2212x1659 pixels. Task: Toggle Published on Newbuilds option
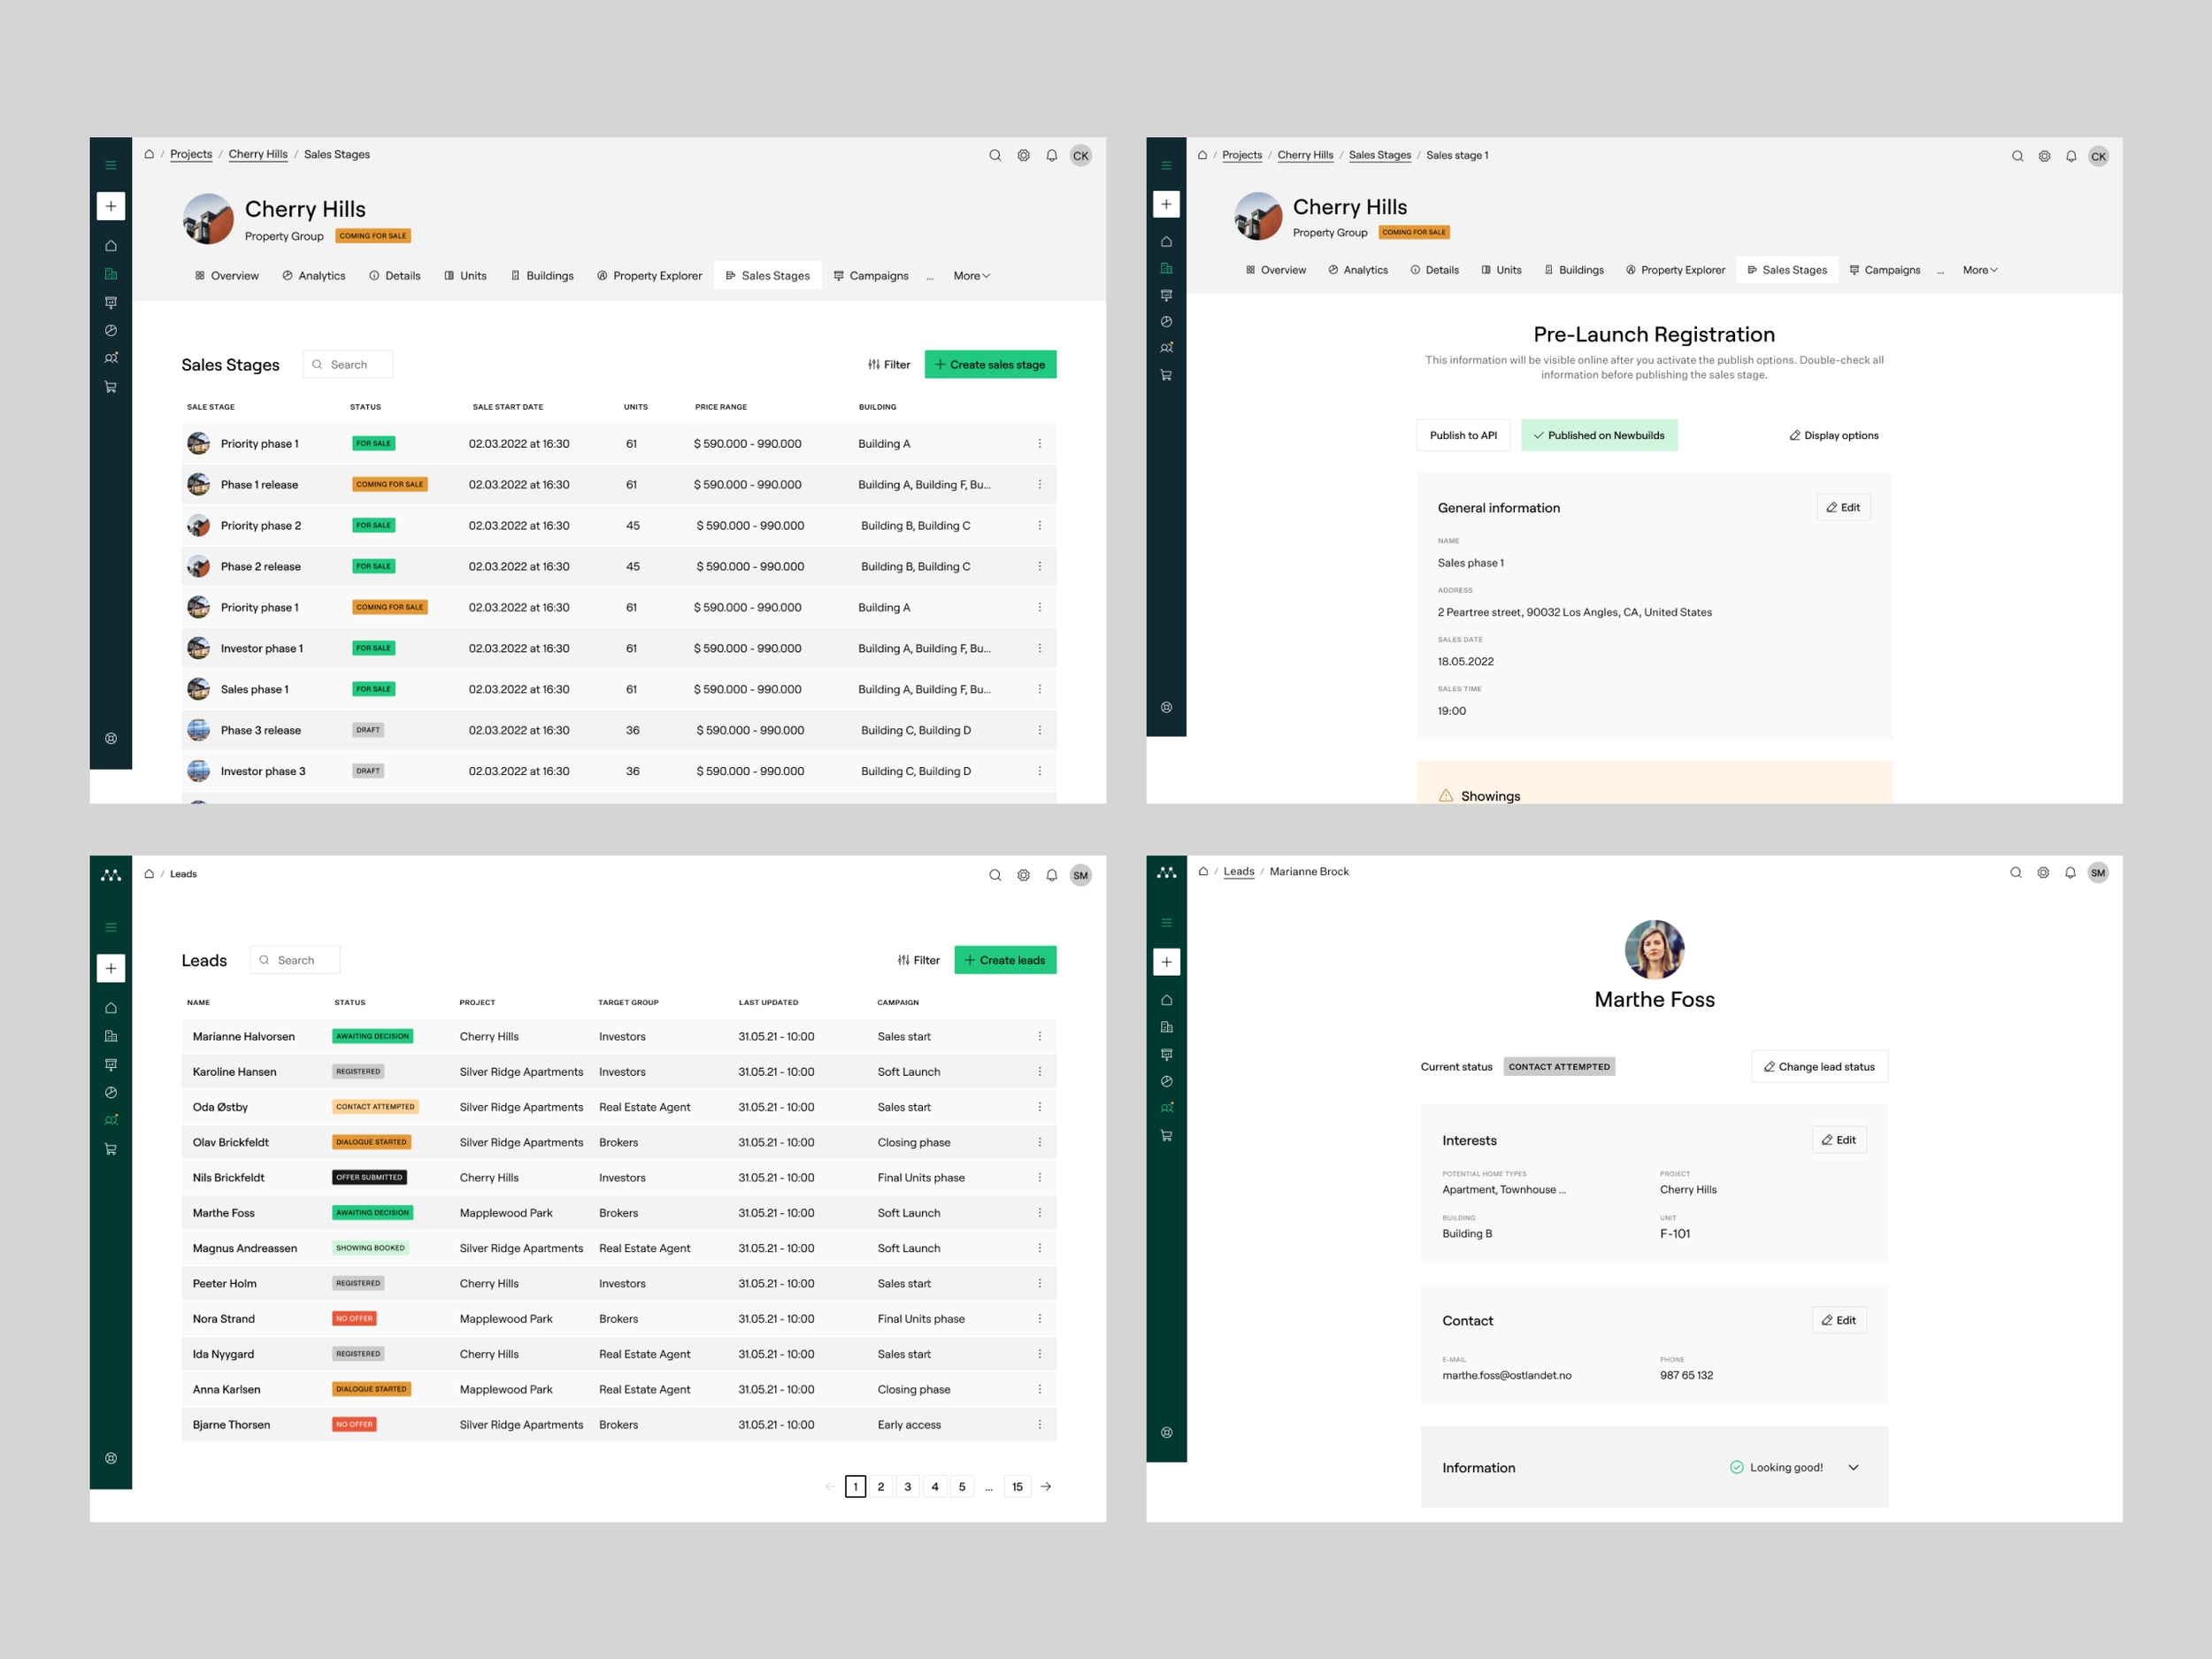[1598, 435]
